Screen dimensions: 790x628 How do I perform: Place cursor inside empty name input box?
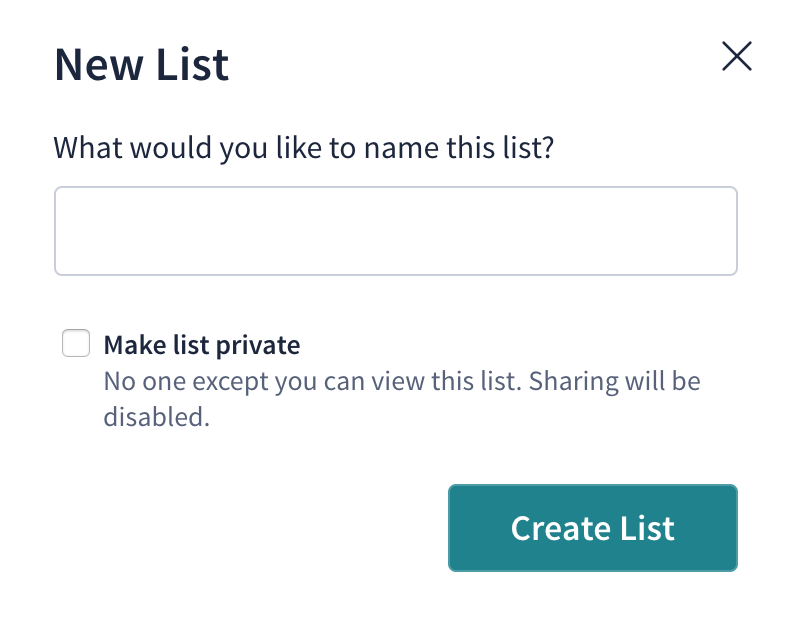coord(396,231)
